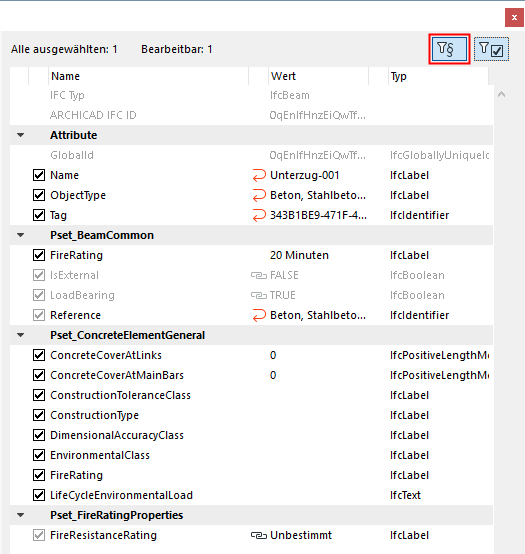Click the TRUE value of LoadBearing

pos(283,295)
